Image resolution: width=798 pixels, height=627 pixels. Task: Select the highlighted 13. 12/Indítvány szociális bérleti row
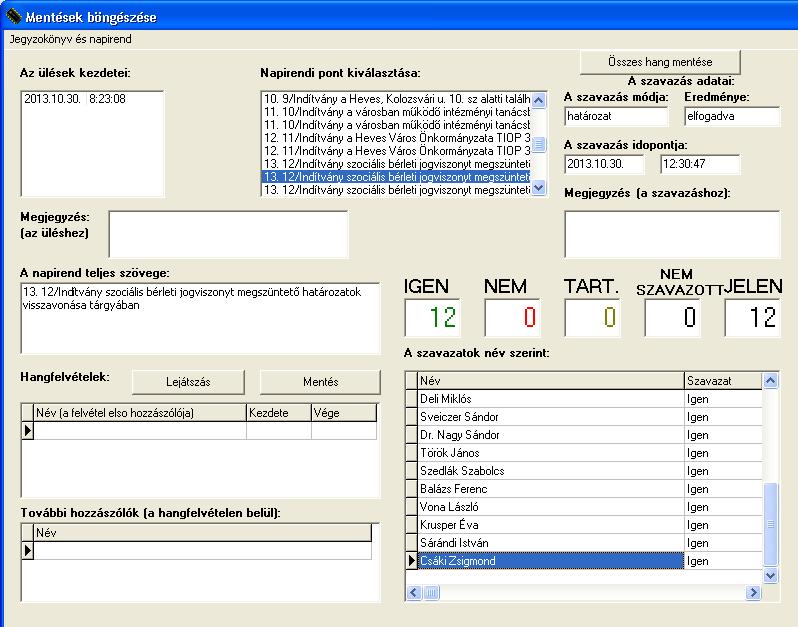397,177
